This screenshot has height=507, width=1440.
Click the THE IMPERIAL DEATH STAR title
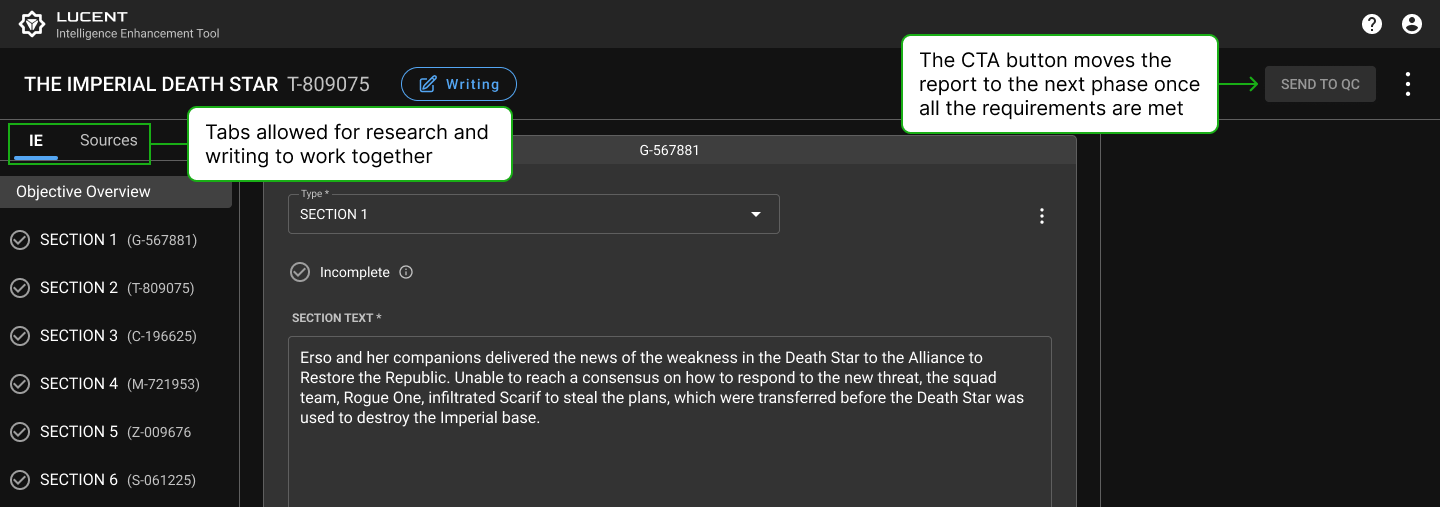(x=151, y=84)
